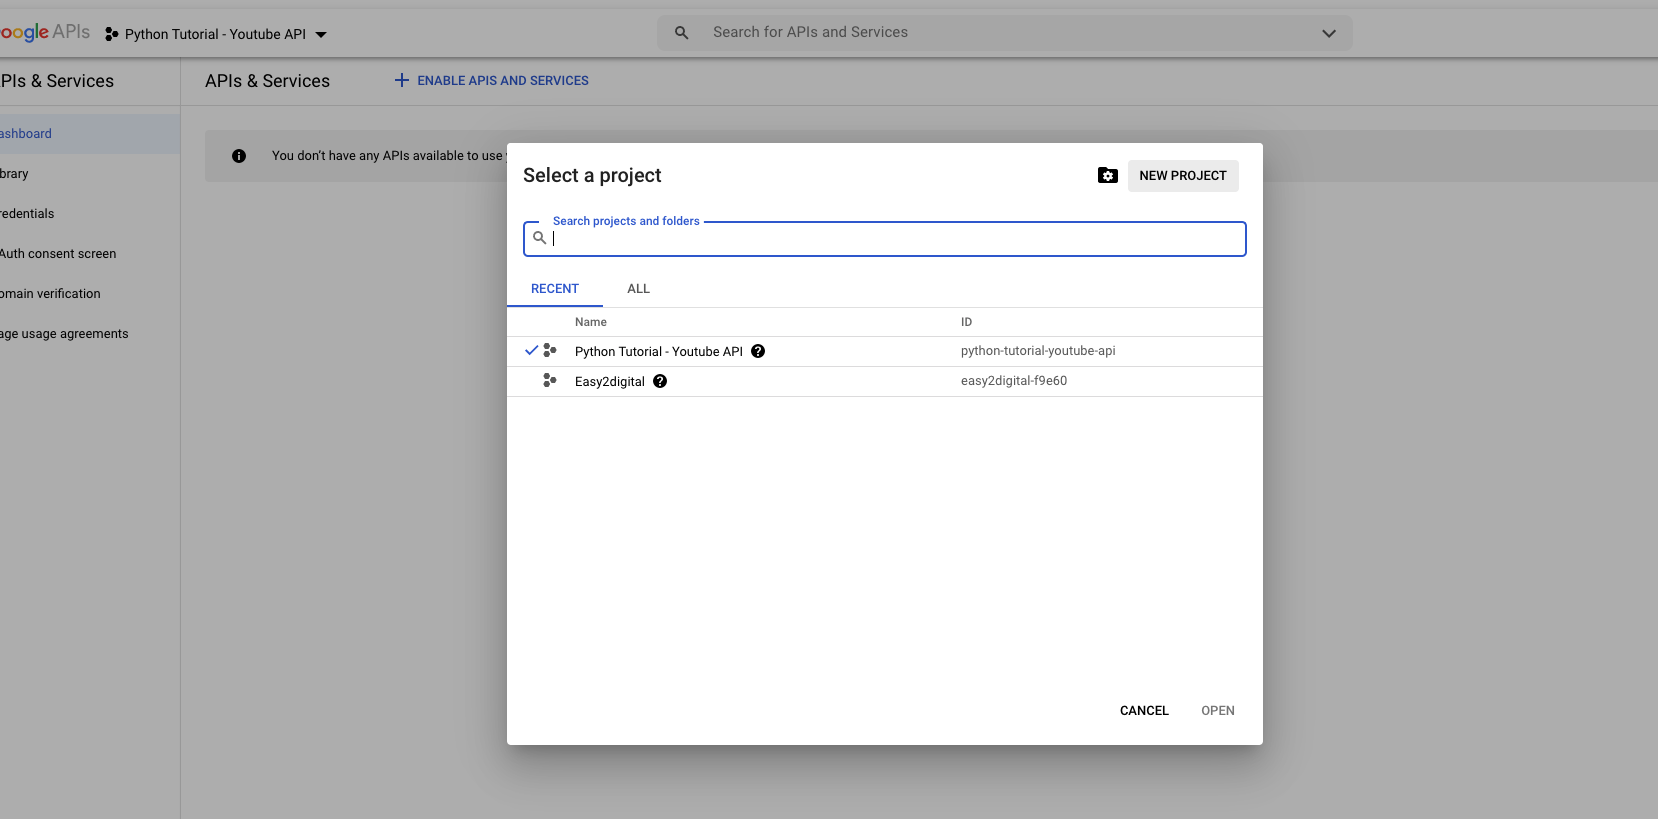Expand the top search bar chevron
The image size is (1658, 819).
[1328, 33]
